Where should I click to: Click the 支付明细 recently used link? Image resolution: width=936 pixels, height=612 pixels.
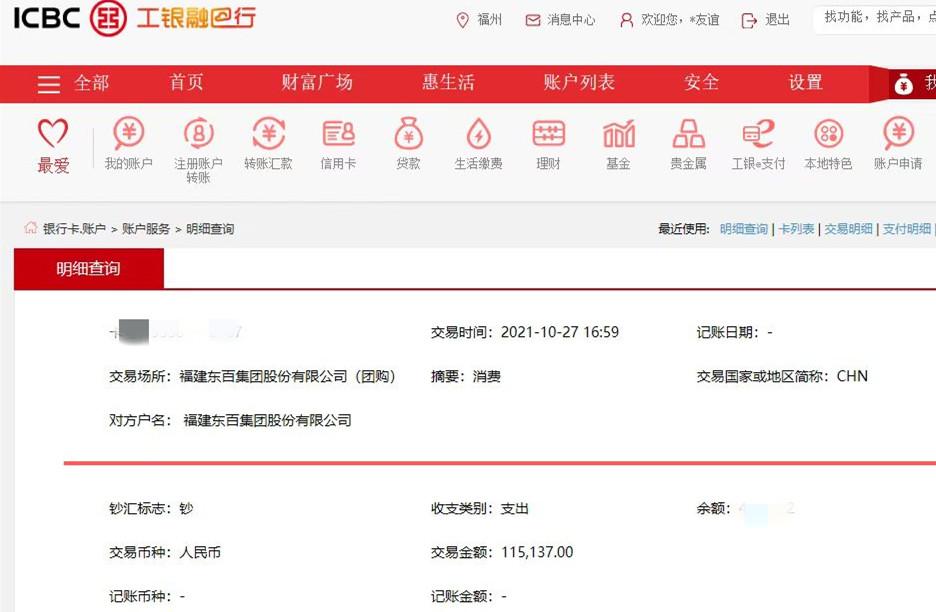(907, 229)
